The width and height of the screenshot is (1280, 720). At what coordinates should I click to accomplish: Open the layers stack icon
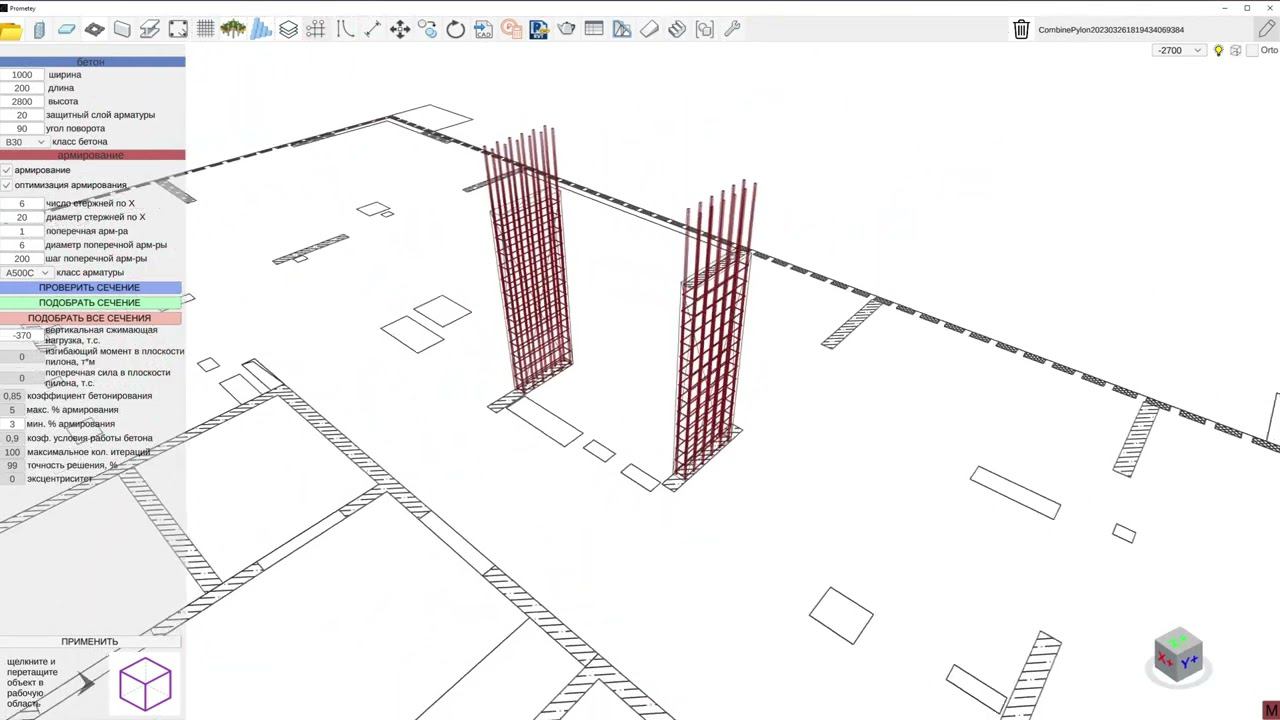click(x=288, y=29)
